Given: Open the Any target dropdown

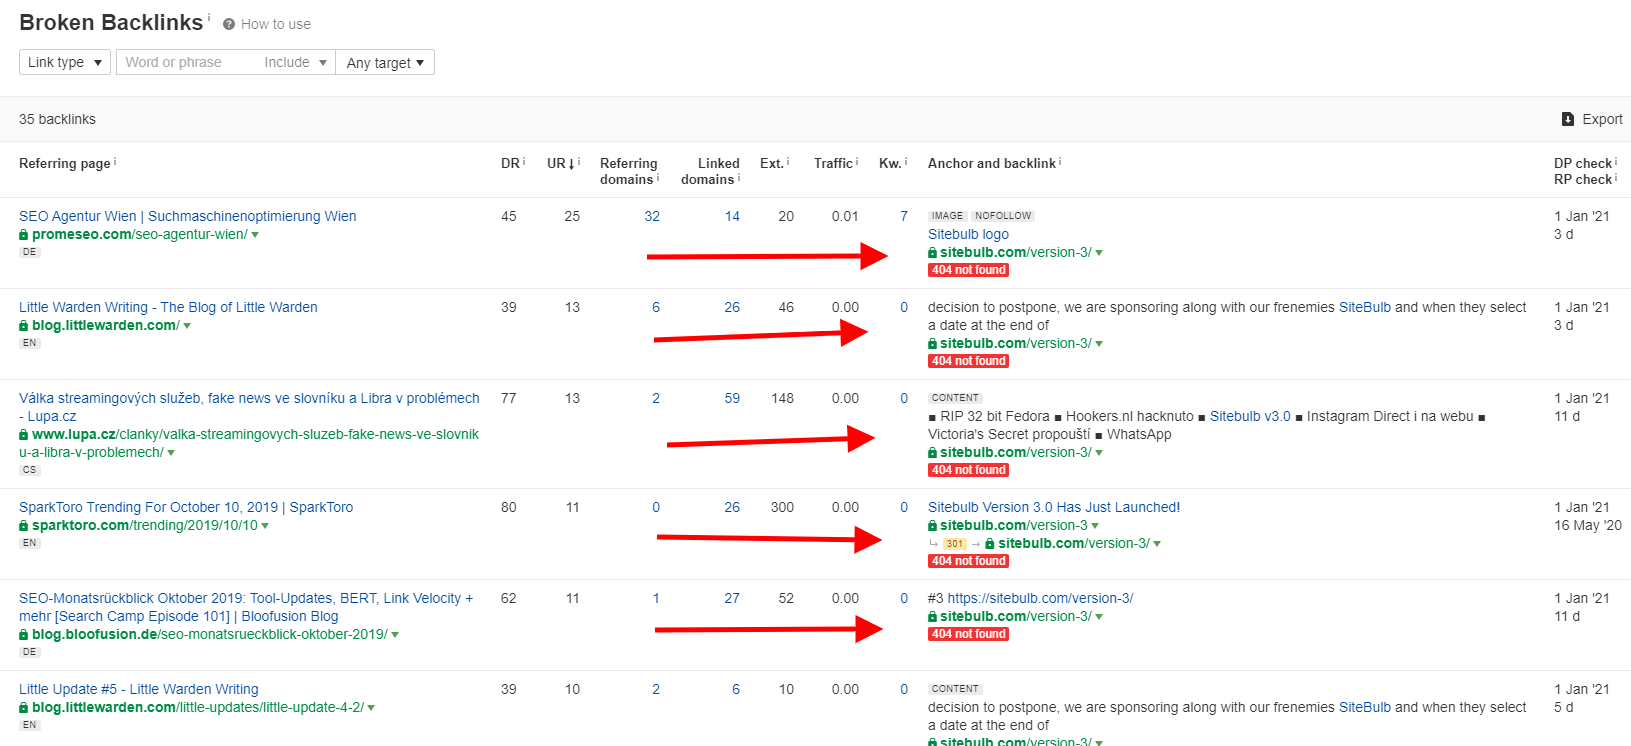Looking at the screenshot, I should tap(385, 62).
